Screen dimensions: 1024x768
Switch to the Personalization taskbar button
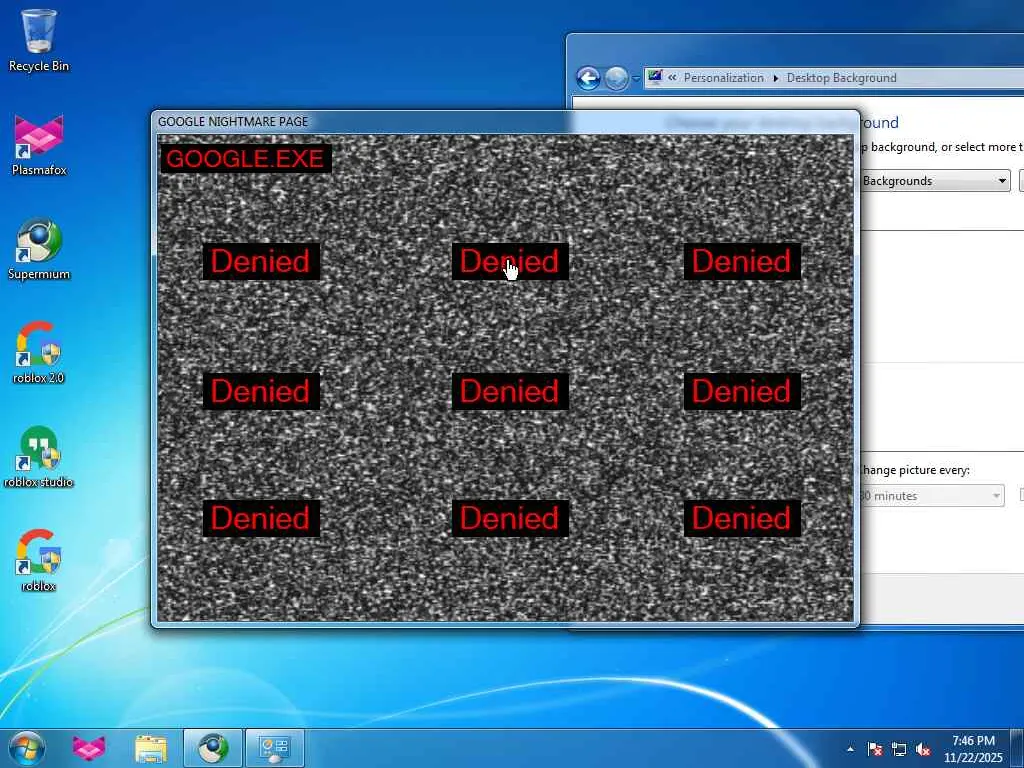click(274, 748)
